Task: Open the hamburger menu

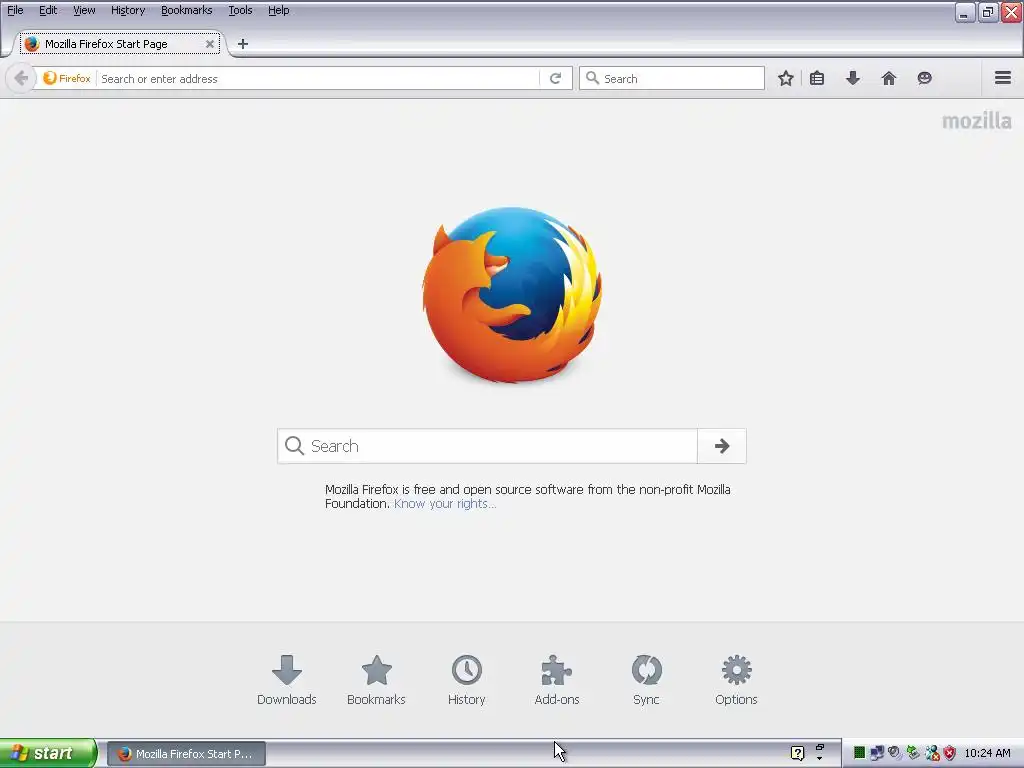Action: tap(1003, 78)
